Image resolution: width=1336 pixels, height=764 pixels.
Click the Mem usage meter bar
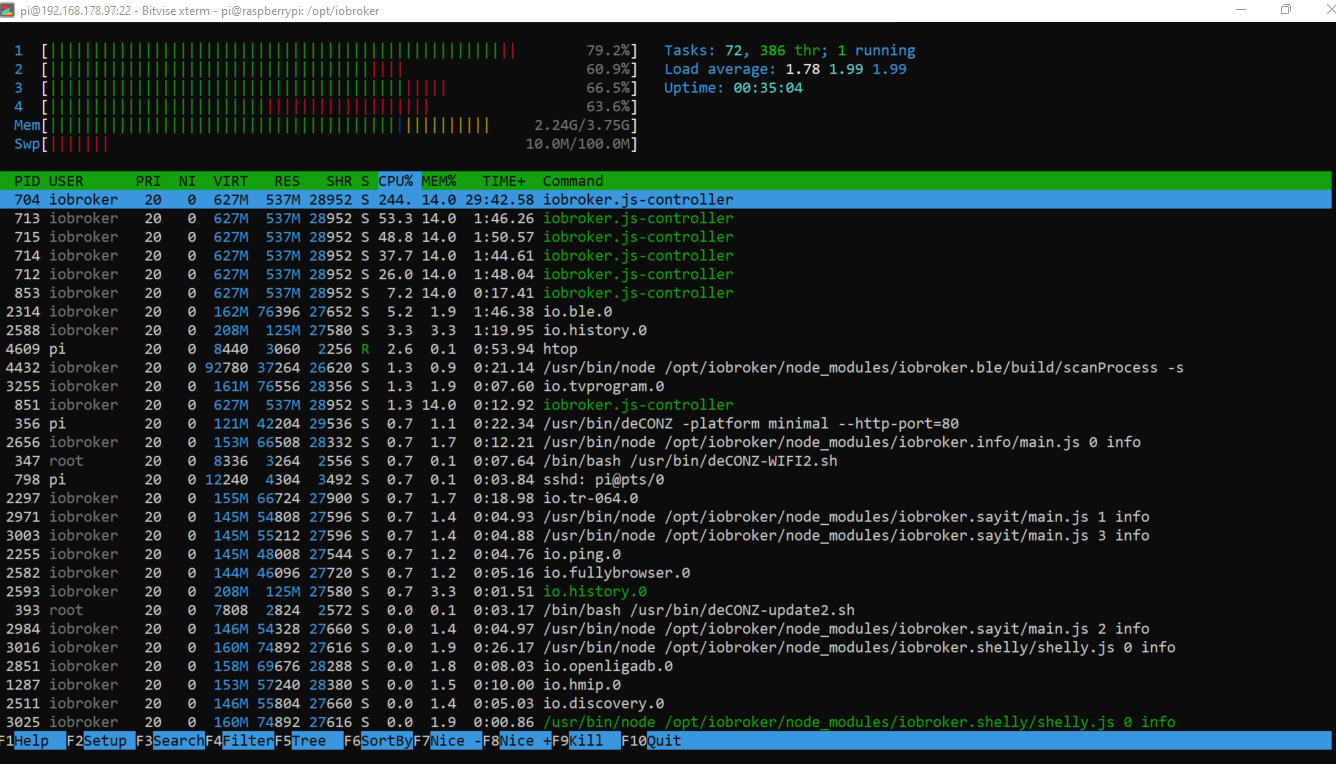click(270, 125)
